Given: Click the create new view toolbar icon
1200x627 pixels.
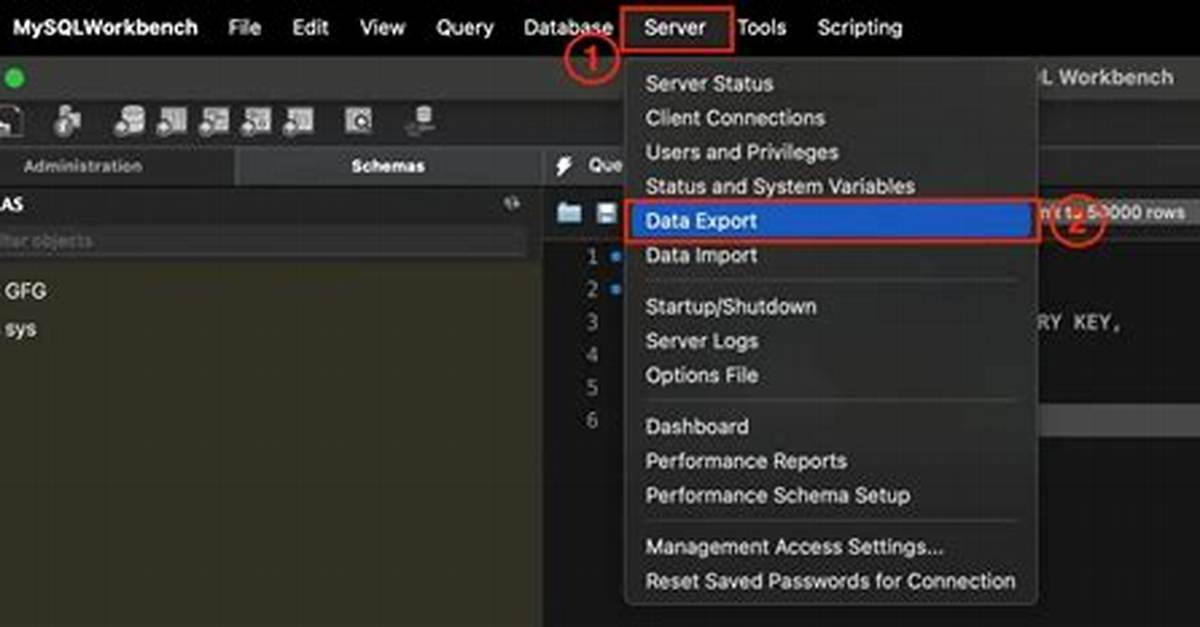Looking at the screenshot, I should (x=214, y=121).
